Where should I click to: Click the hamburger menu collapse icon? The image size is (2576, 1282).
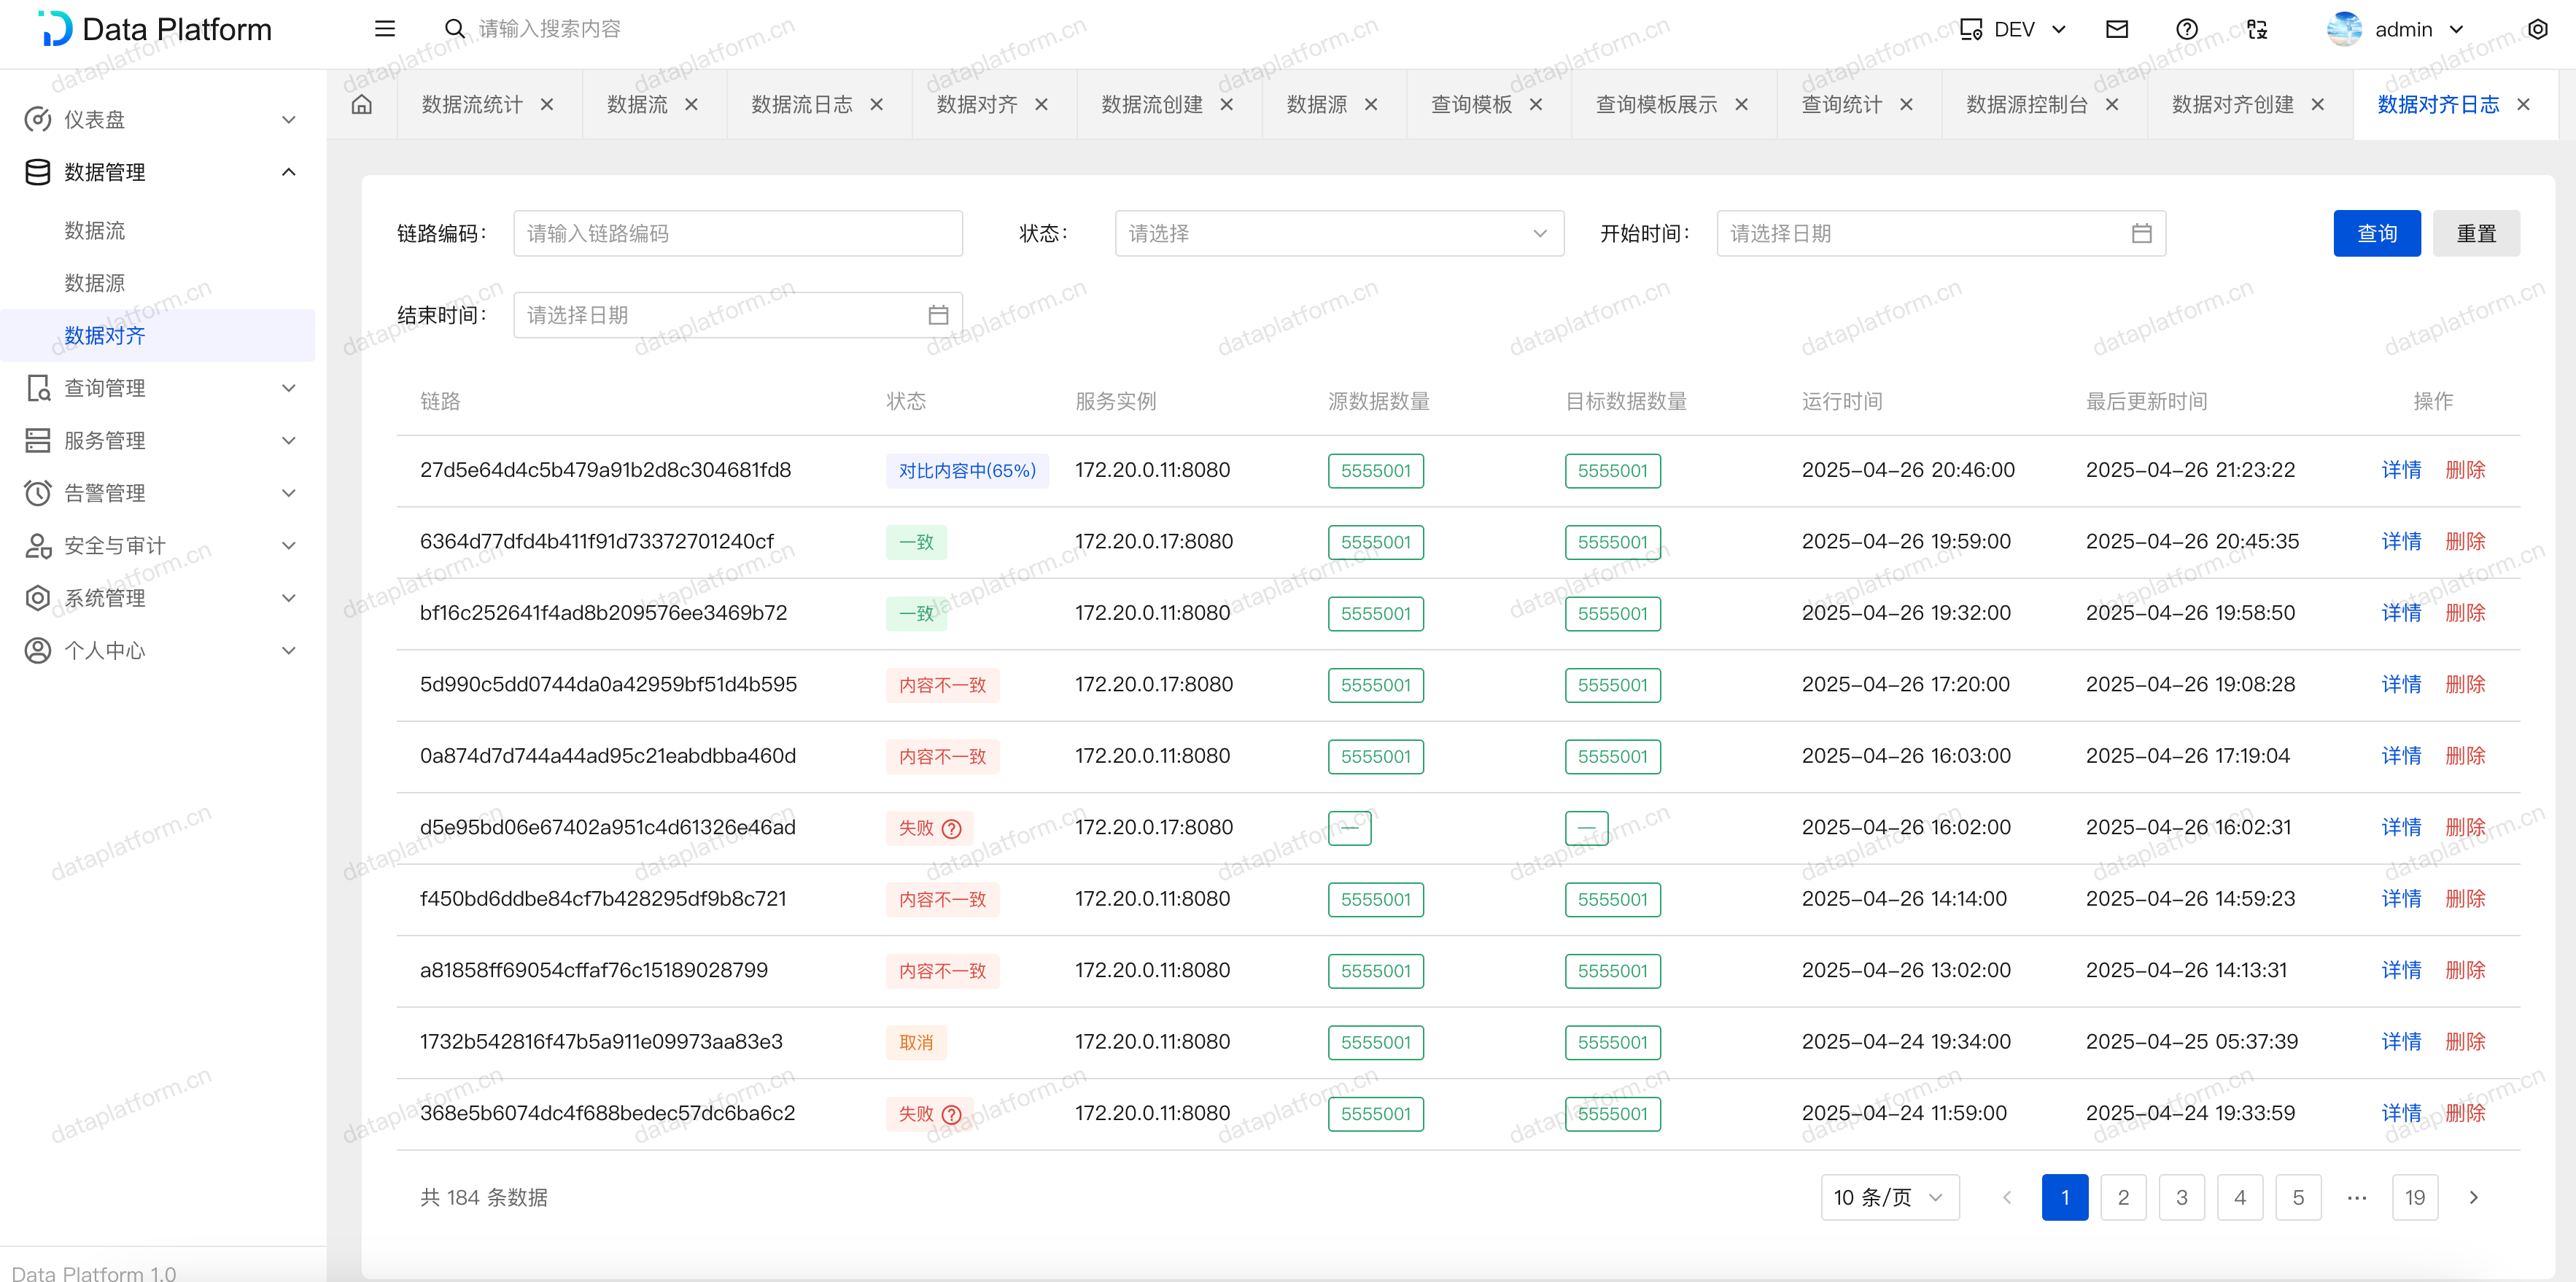tap(385, 29)
